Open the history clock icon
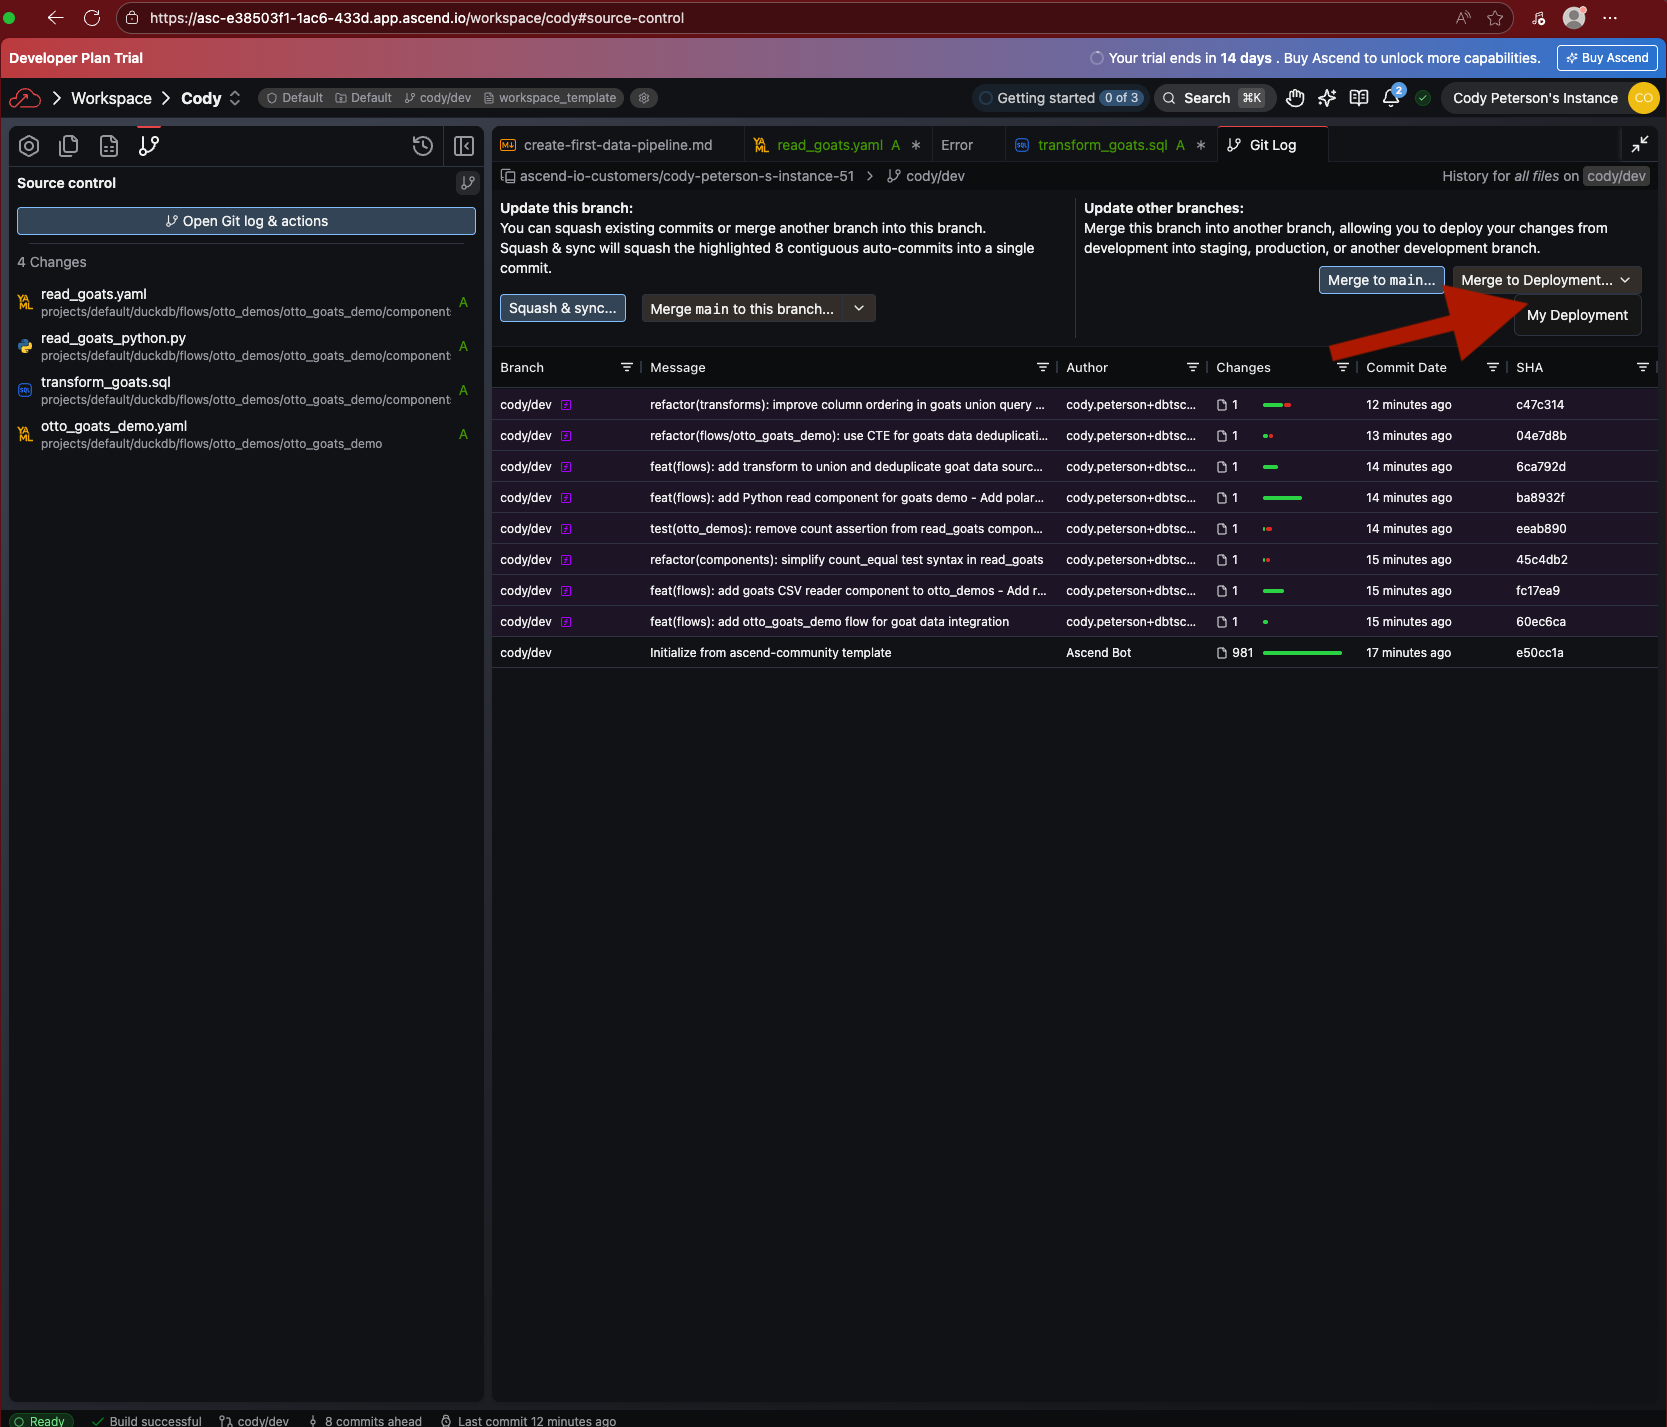The width and height of the screenshot is (1667, 1427). 423,146
